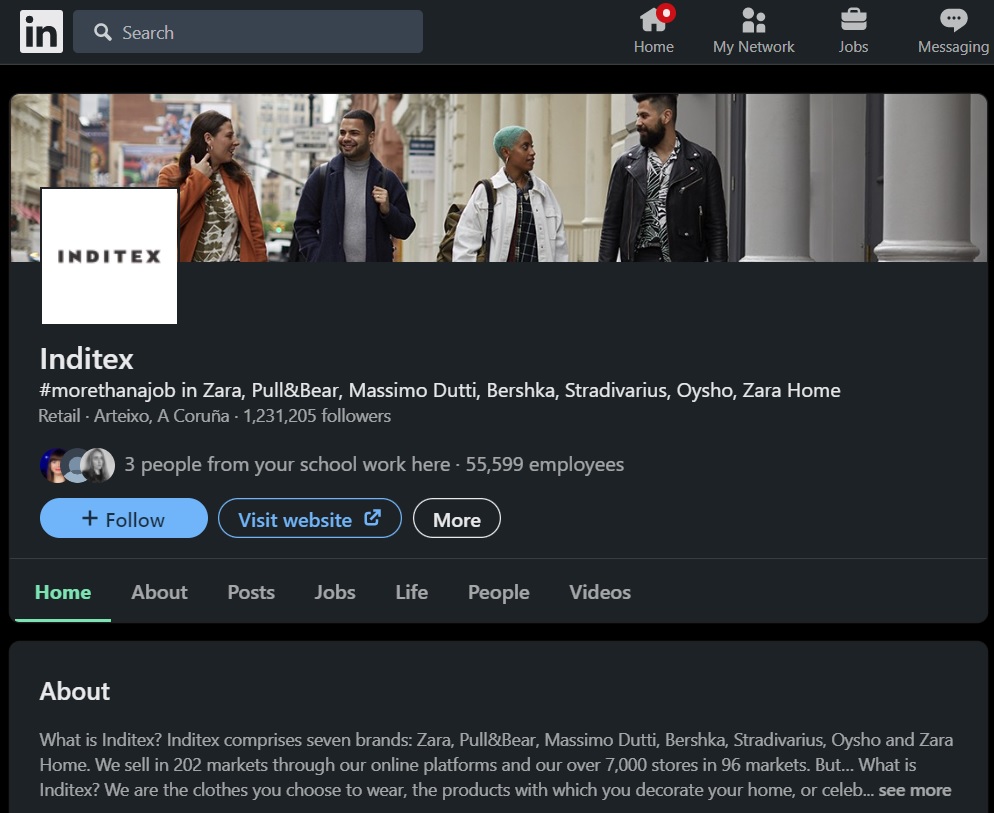Click the LinkedIn logo icon
This screenshot has height=813, width=994.
[41, 32]
